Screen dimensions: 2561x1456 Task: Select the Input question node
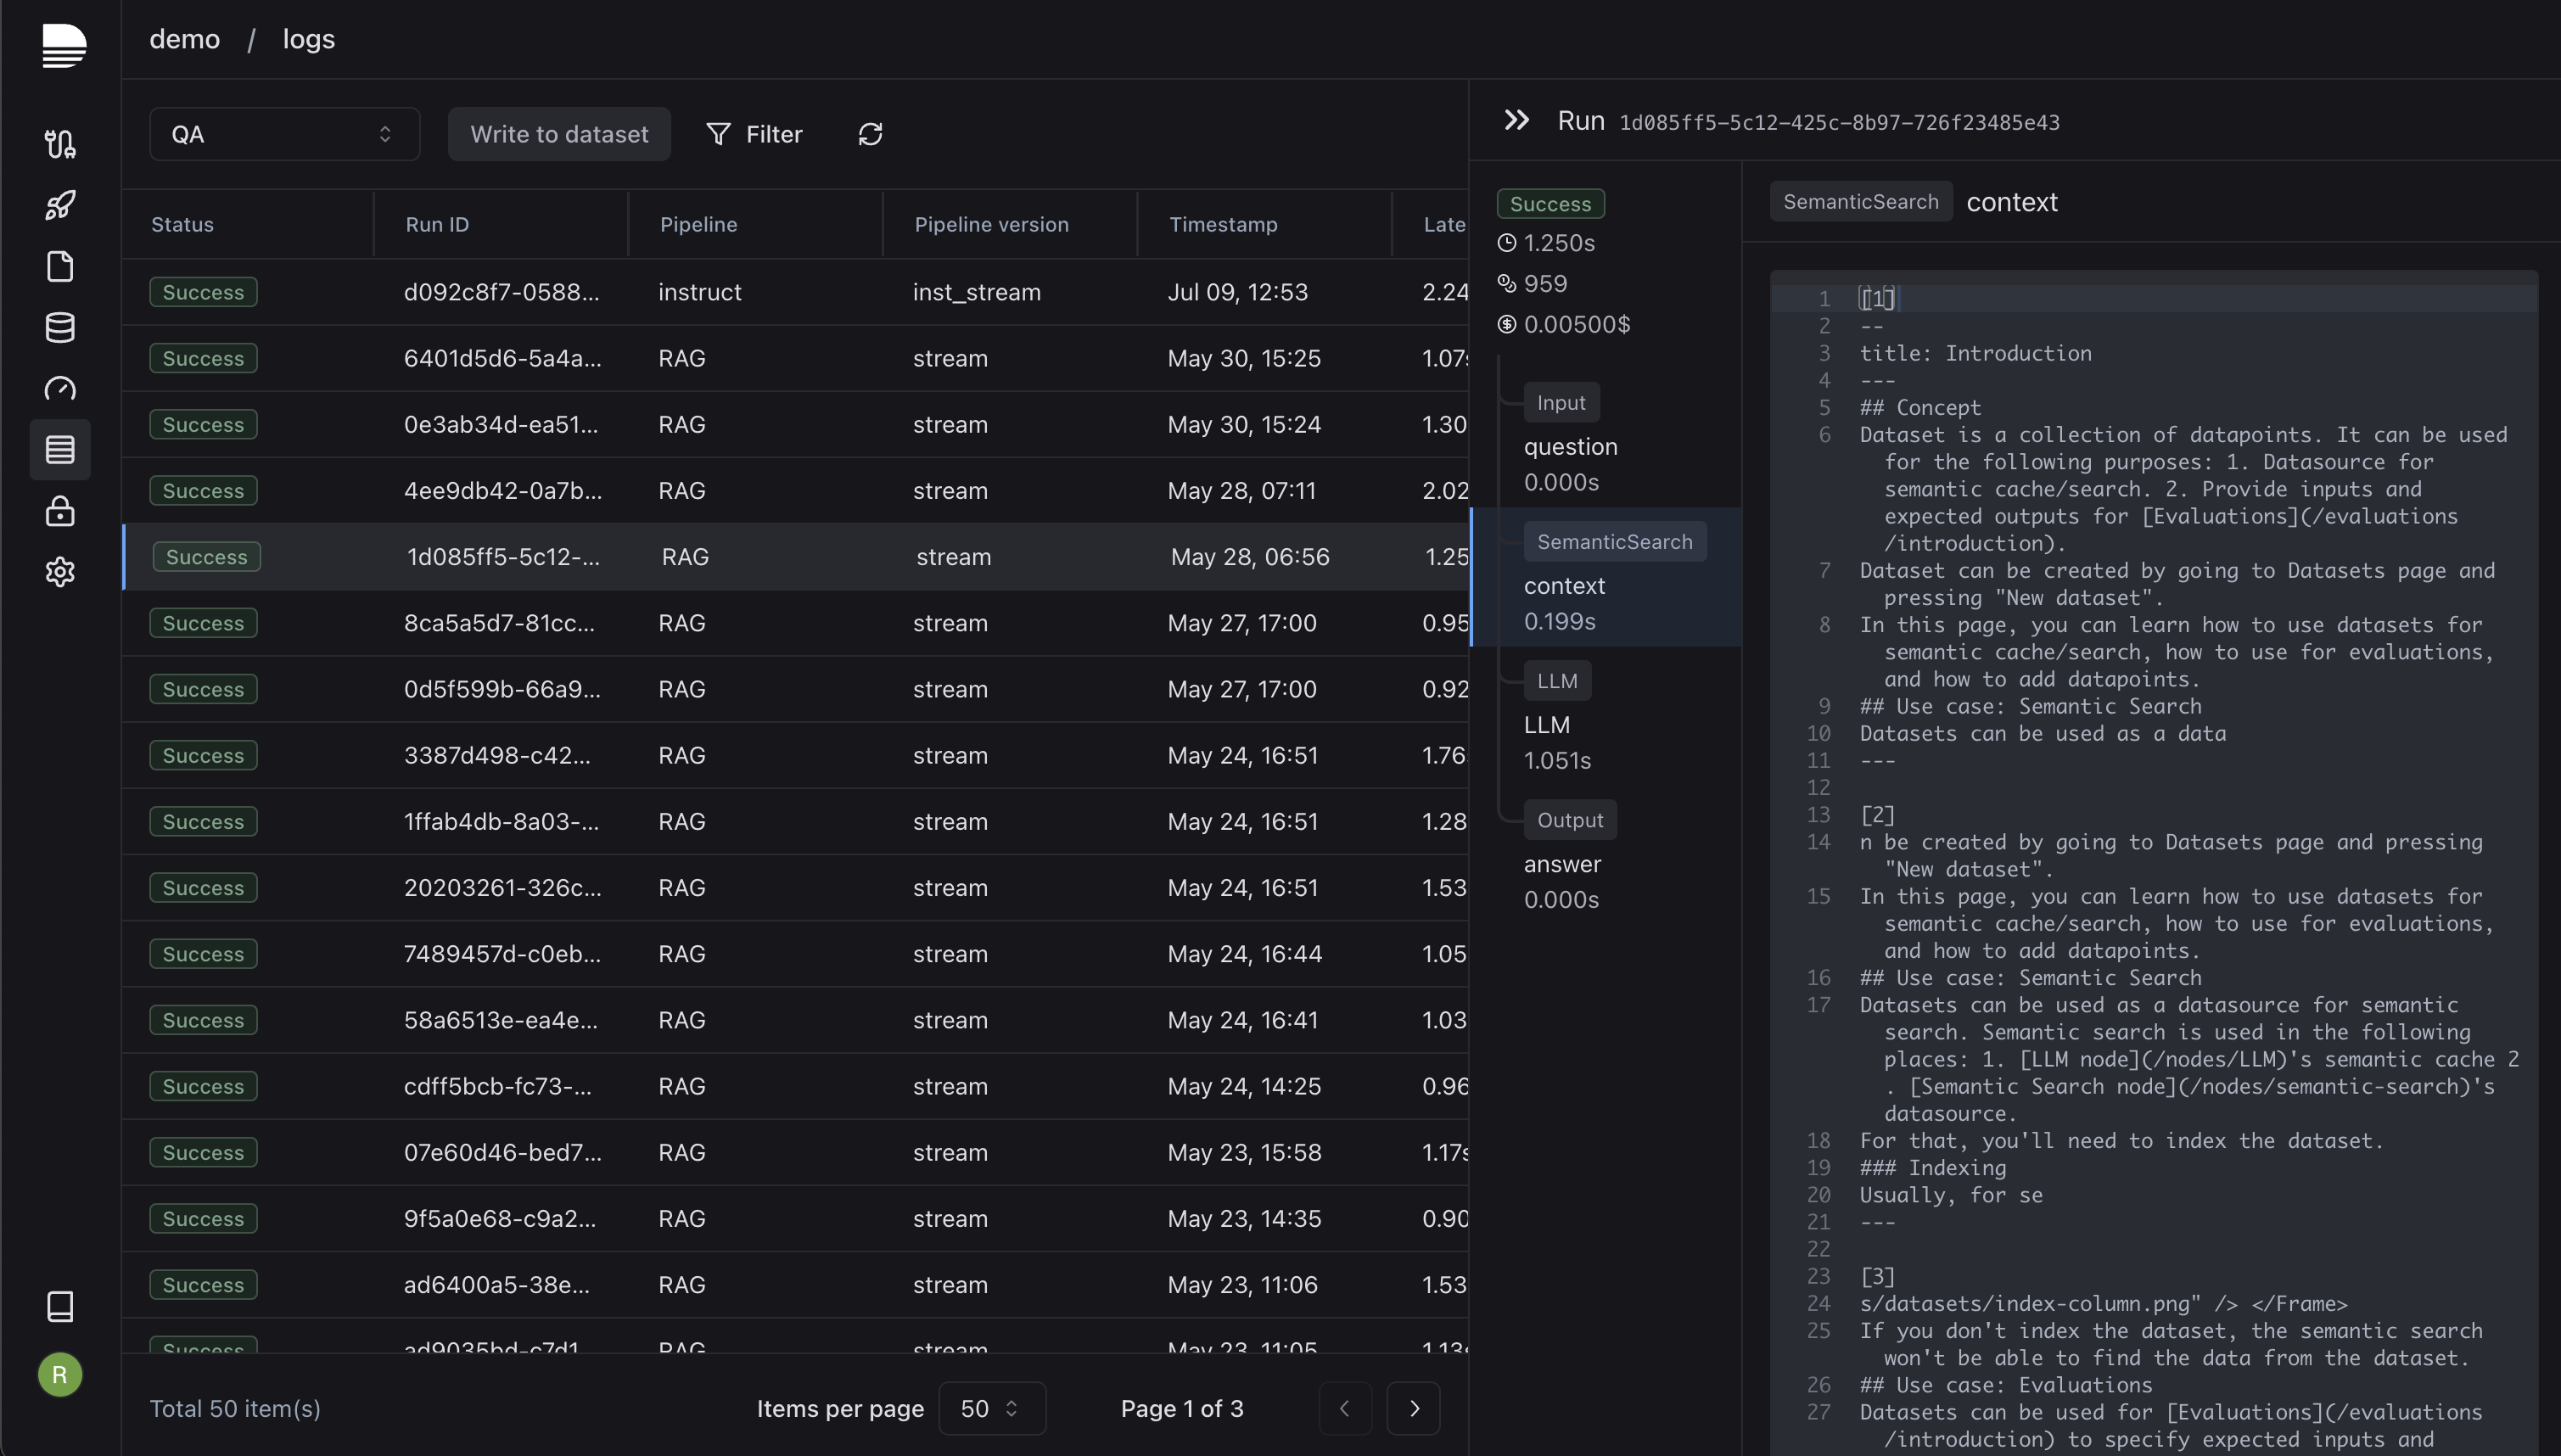click(x=1570, y=446)
